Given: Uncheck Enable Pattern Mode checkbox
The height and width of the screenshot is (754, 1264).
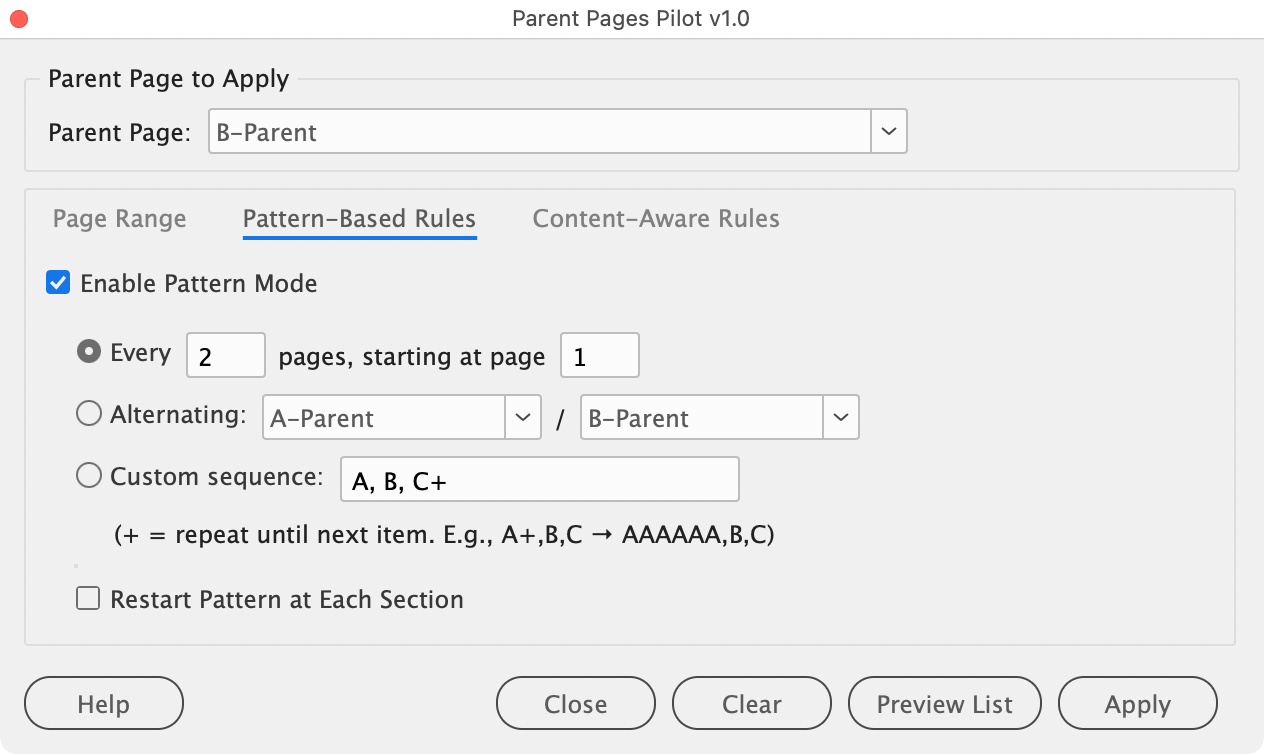Looking at the screenshot, I should click(59, 283).
